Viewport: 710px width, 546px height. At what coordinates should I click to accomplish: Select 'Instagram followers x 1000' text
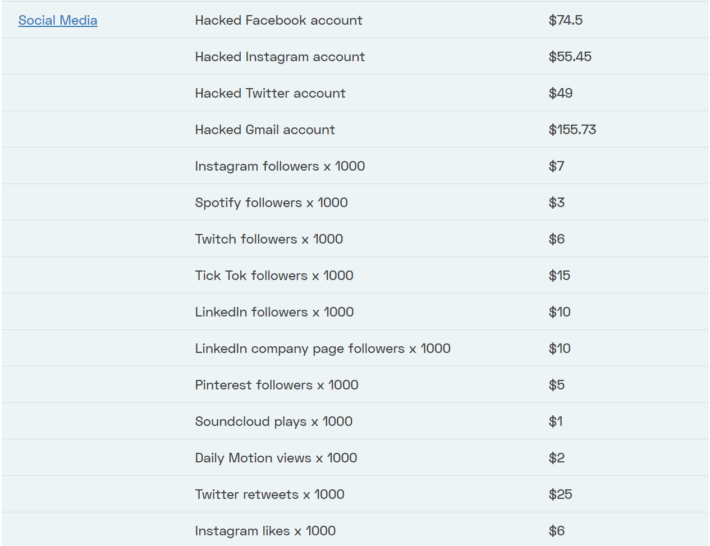point(280,166)
